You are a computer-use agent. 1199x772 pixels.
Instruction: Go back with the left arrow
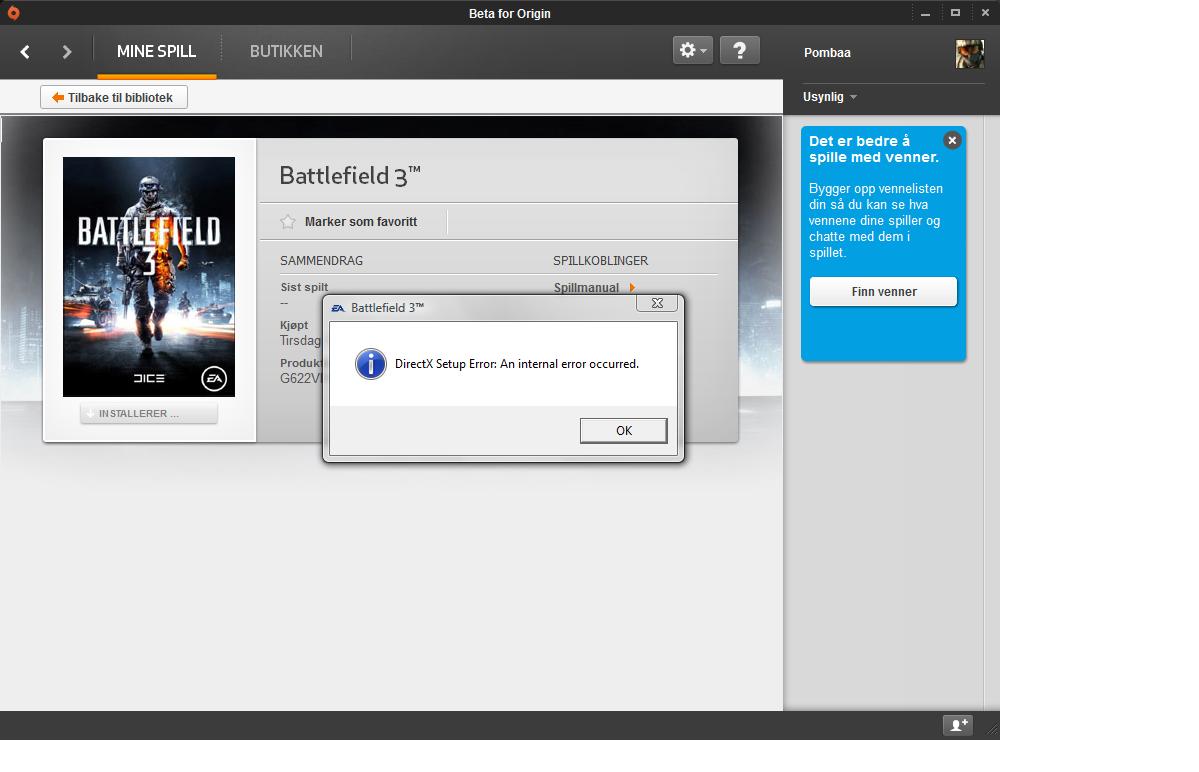(x=25, y=51)
